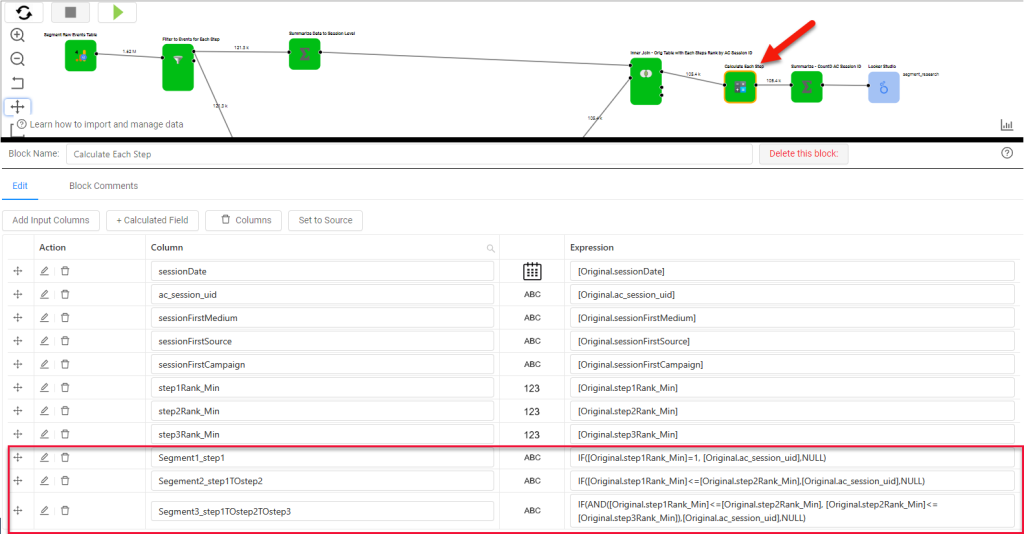Select the Summarize Data to Session Level block
The height and width of the screenshot is (534, 1024).
tap(304, 54)
